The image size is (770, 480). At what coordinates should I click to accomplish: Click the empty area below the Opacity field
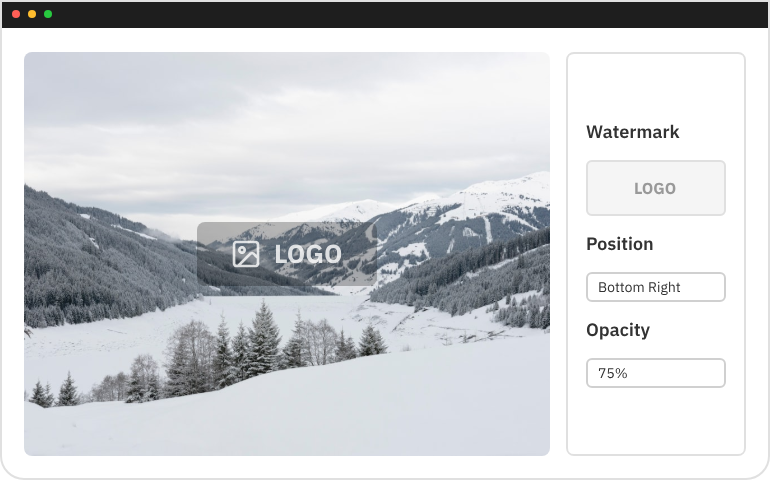pos(655,420)
